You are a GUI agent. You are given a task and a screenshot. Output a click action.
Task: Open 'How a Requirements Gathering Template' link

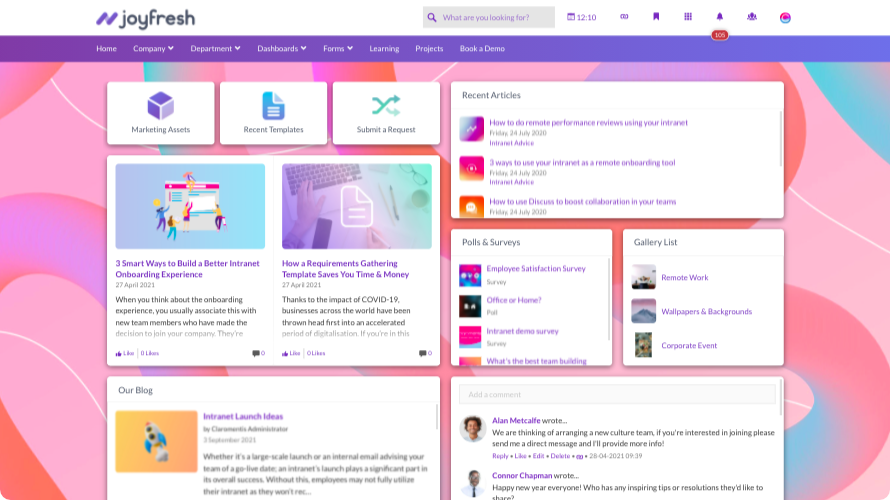click(346, 269)
